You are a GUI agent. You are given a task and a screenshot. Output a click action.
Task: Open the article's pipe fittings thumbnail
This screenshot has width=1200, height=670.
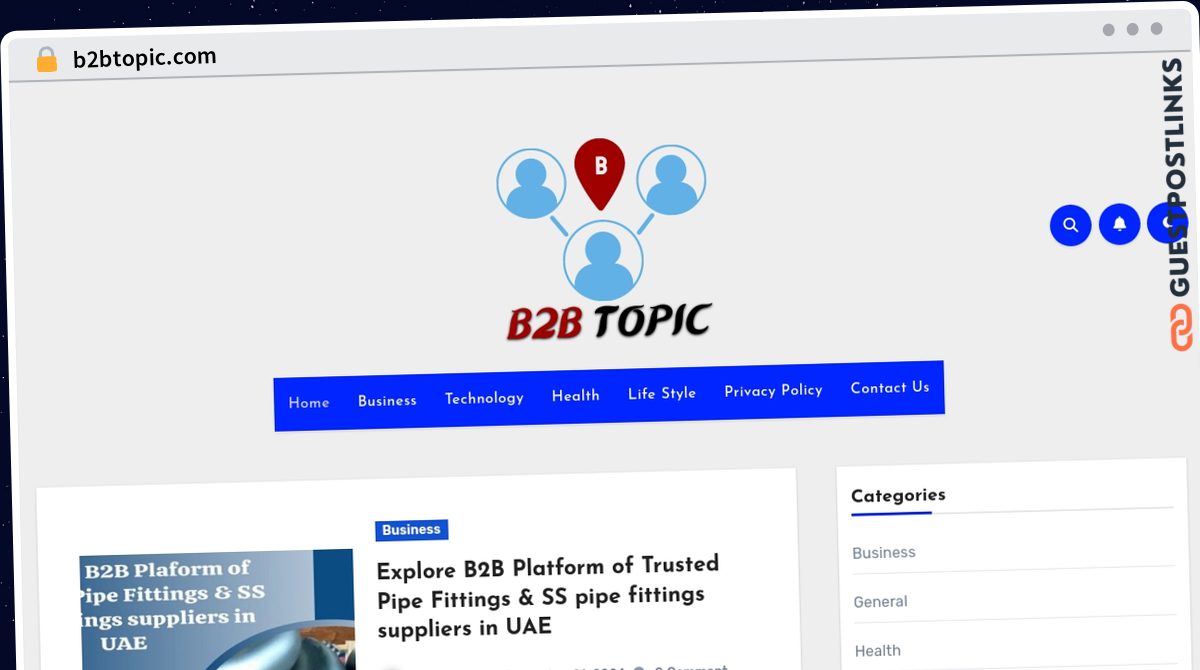coord(217,610)
